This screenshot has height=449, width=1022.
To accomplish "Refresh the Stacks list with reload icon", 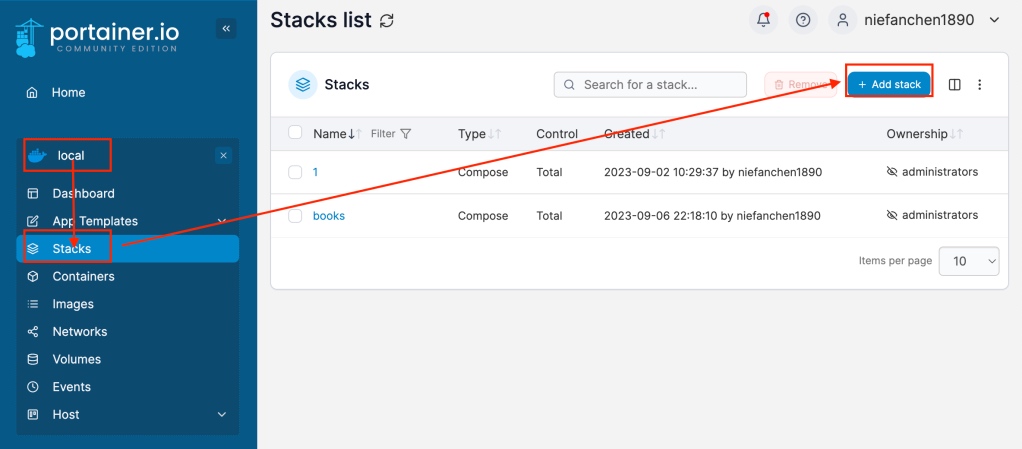I will pyautogui.click(x=387, y=20).
